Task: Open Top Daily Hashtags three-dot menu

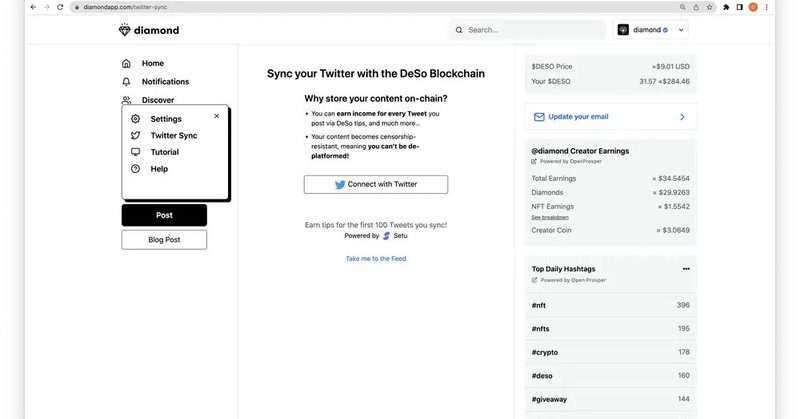Action: (686, 269)
